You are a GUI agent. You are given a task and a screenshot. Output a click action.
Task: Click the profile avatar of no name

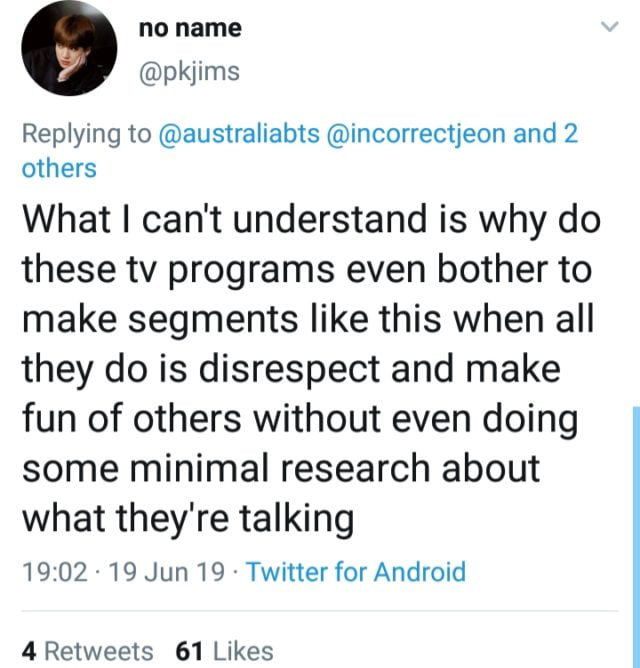64,54
